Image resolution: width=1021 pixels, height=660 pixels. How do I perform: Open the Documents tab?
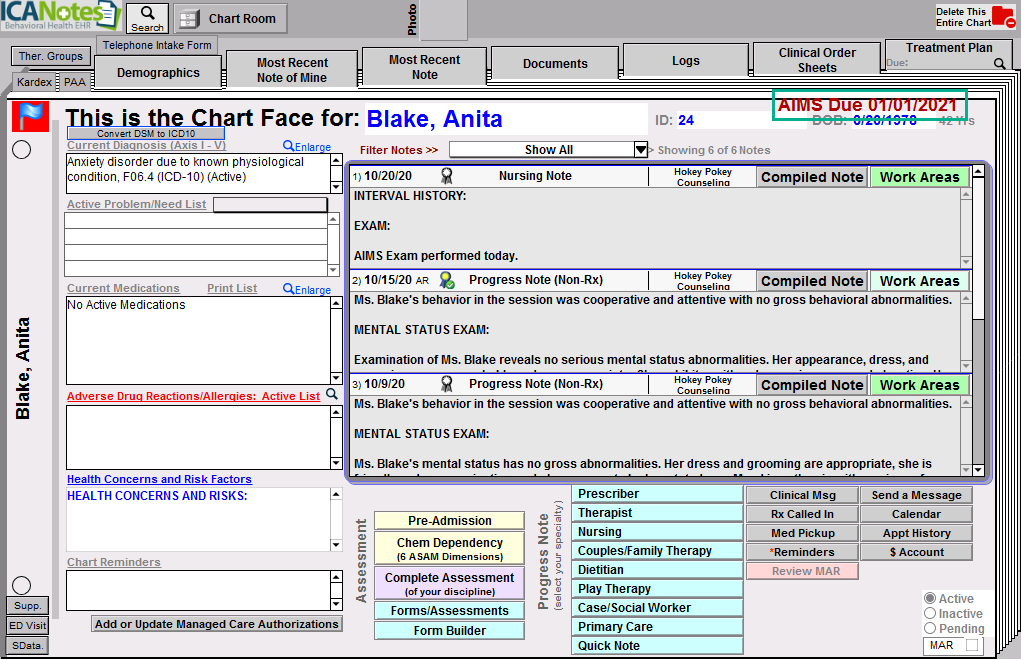click(555, 63)
